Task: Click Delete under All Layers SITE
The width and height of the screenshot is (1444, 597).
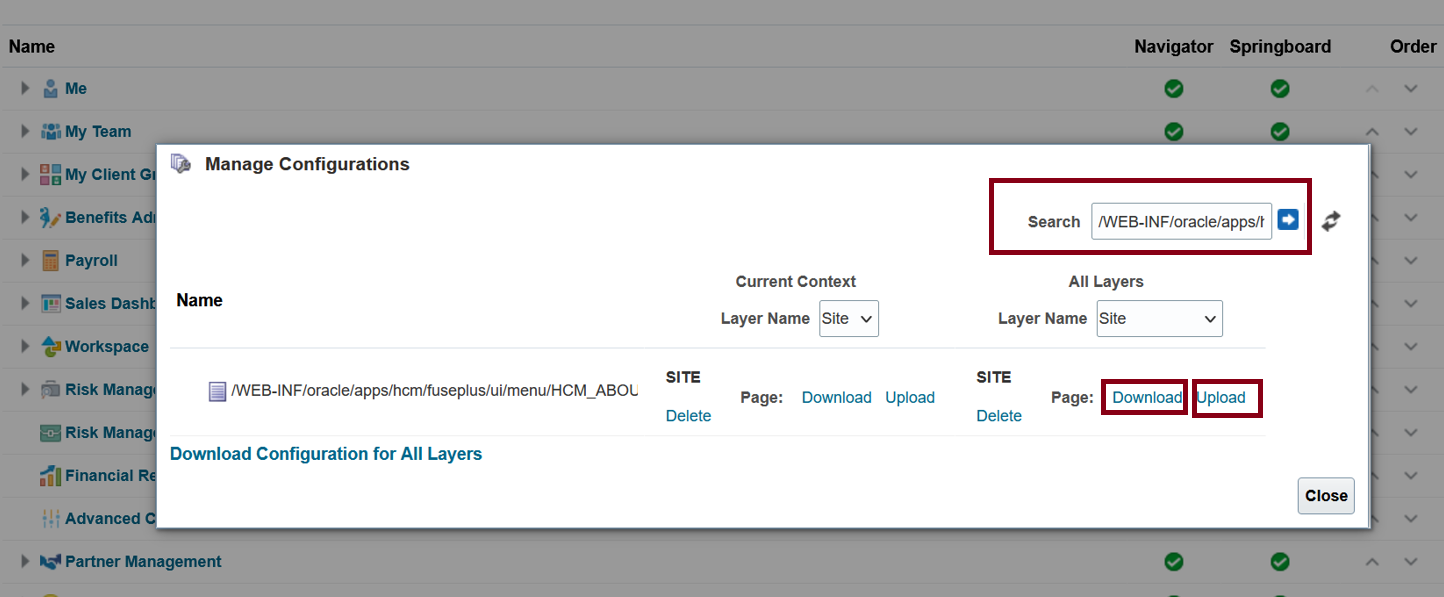Action: pos(999,416)
